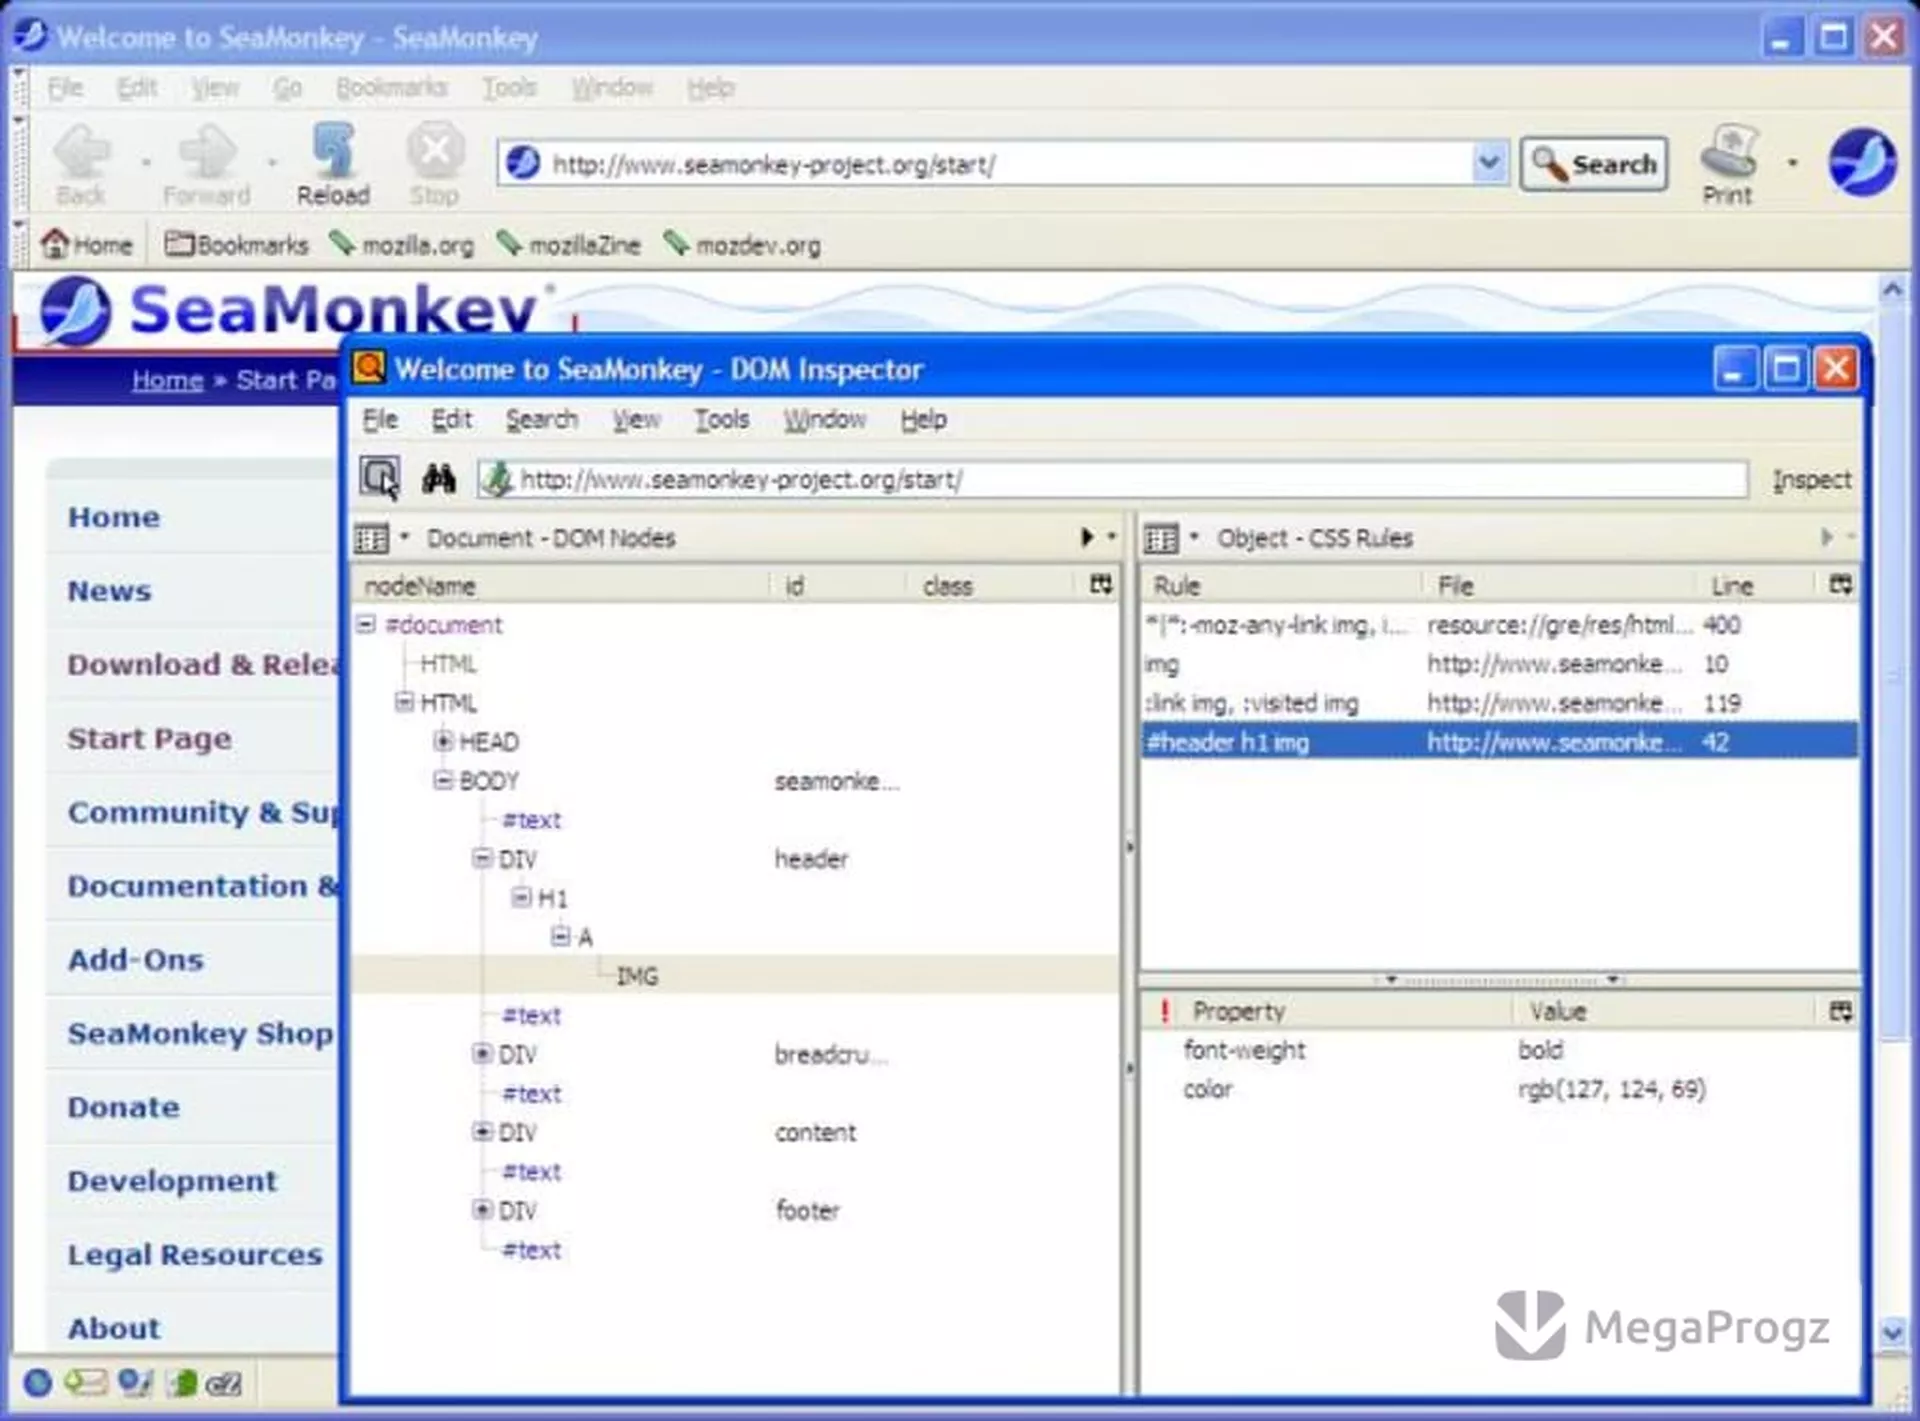Open column picker of the Property list
The image size is (1920, 1421).
(1841, 1011)
